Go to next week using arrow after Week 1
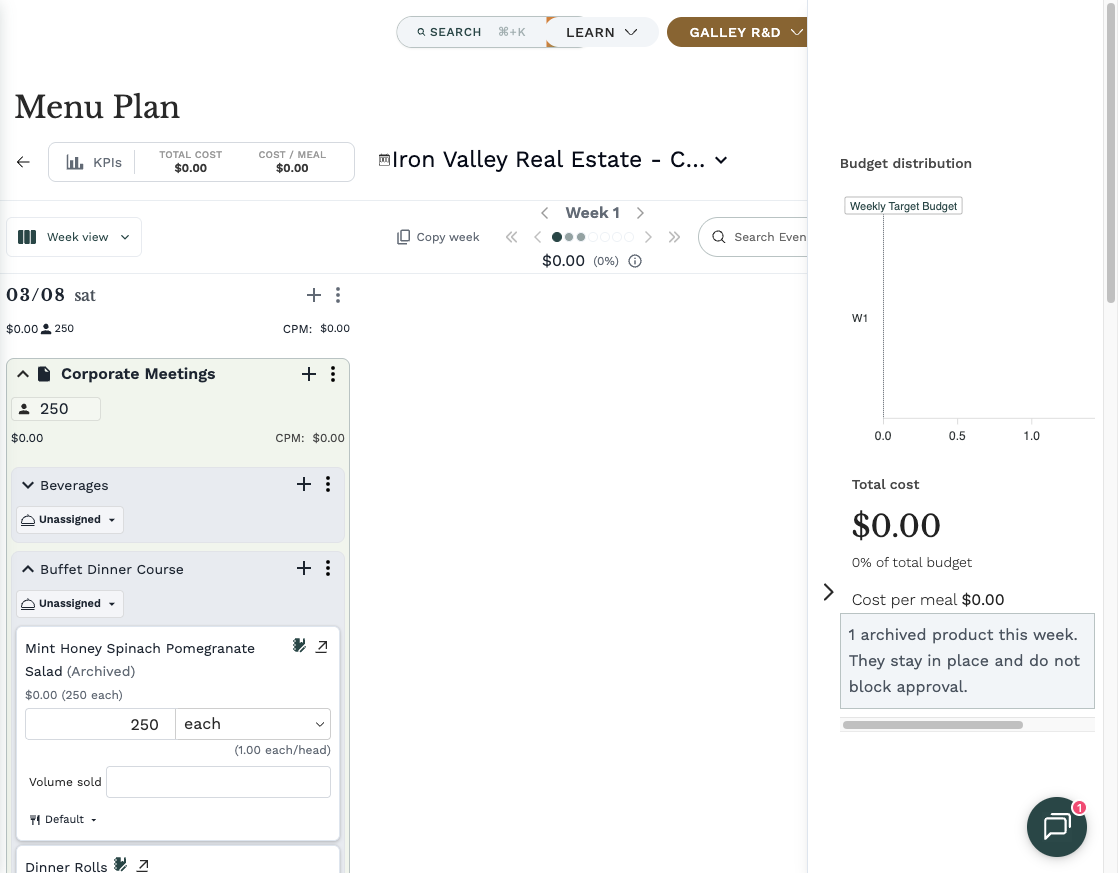The height and width of the screenshot is (873, 1118). pos(640,213)
